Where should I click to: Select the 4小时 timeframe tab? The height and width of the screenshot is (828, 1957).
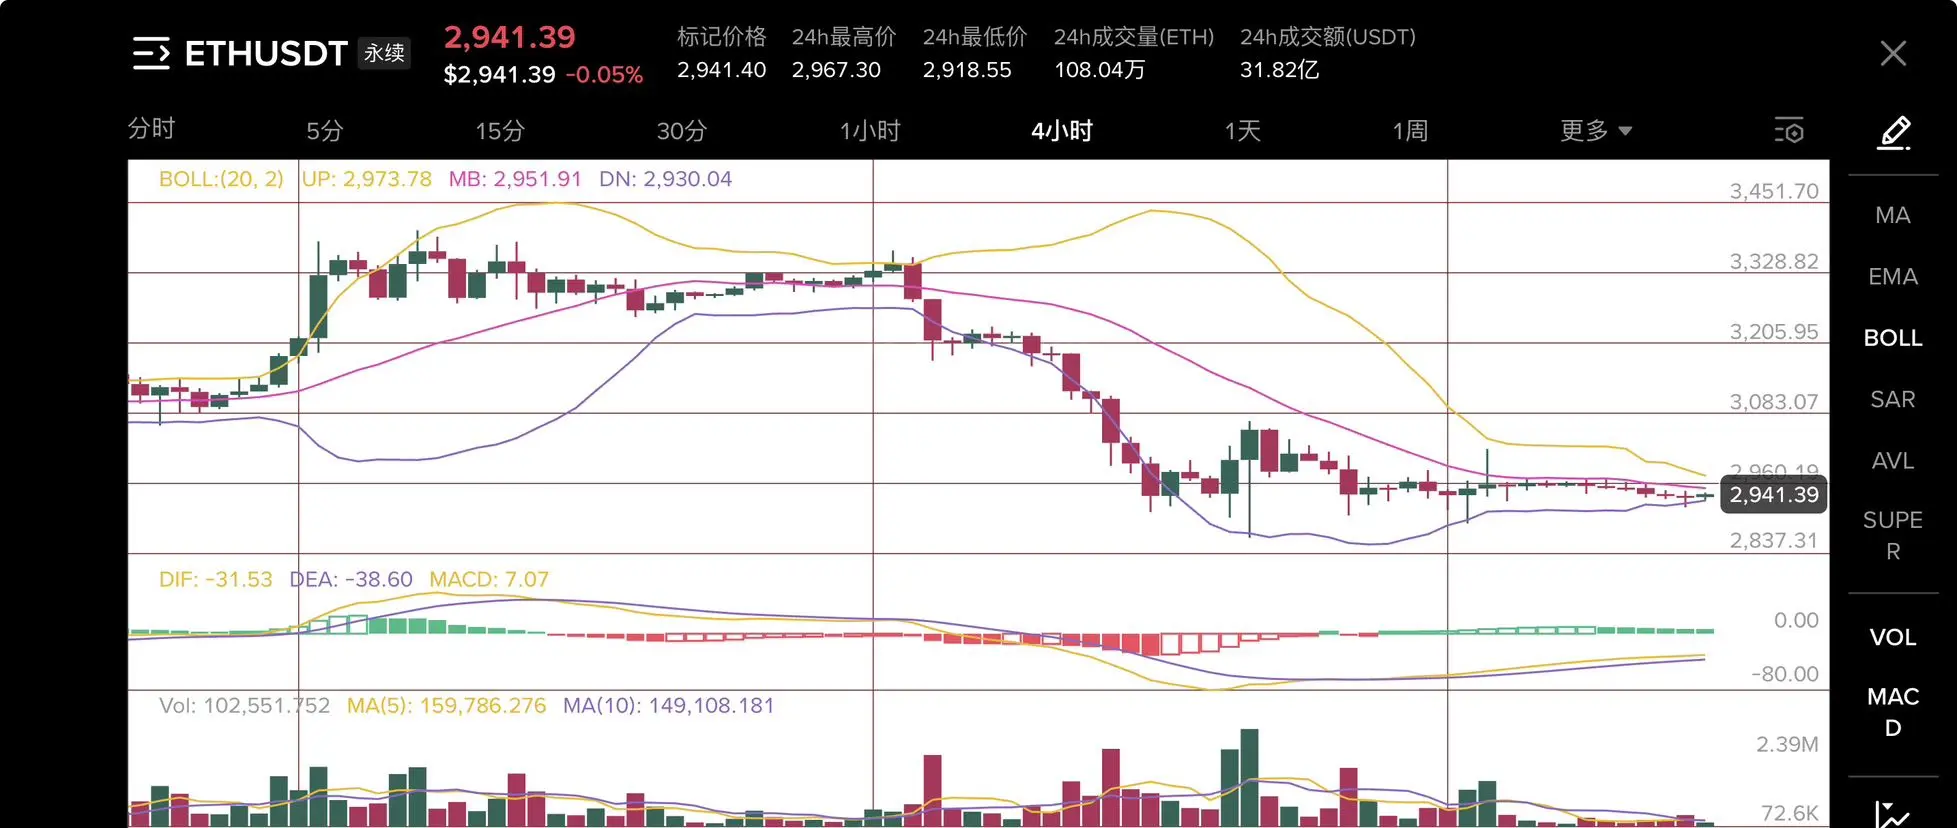1062,131
